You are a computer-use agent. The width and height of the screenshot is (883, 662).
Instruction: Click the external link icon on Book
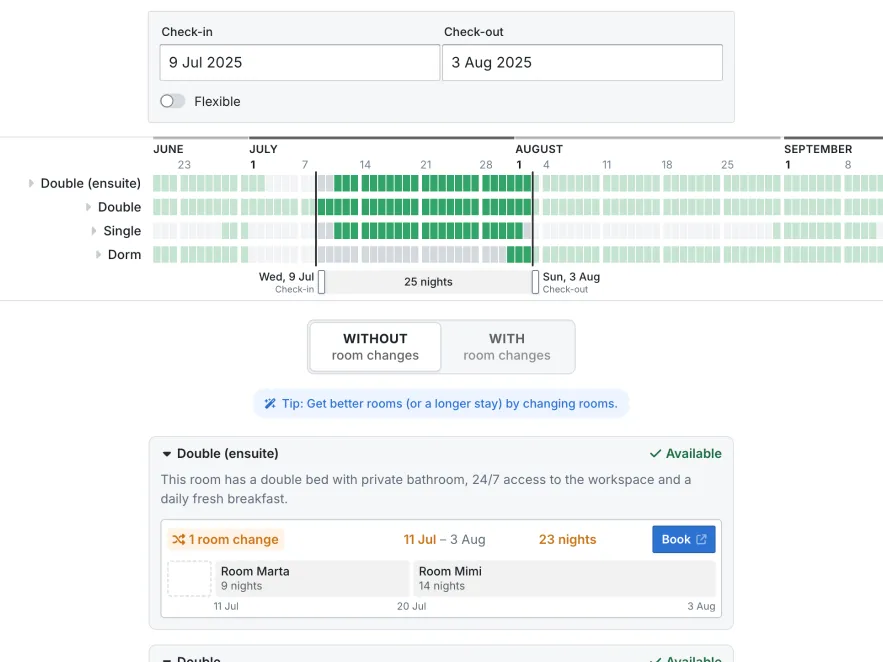coord(702,540)
